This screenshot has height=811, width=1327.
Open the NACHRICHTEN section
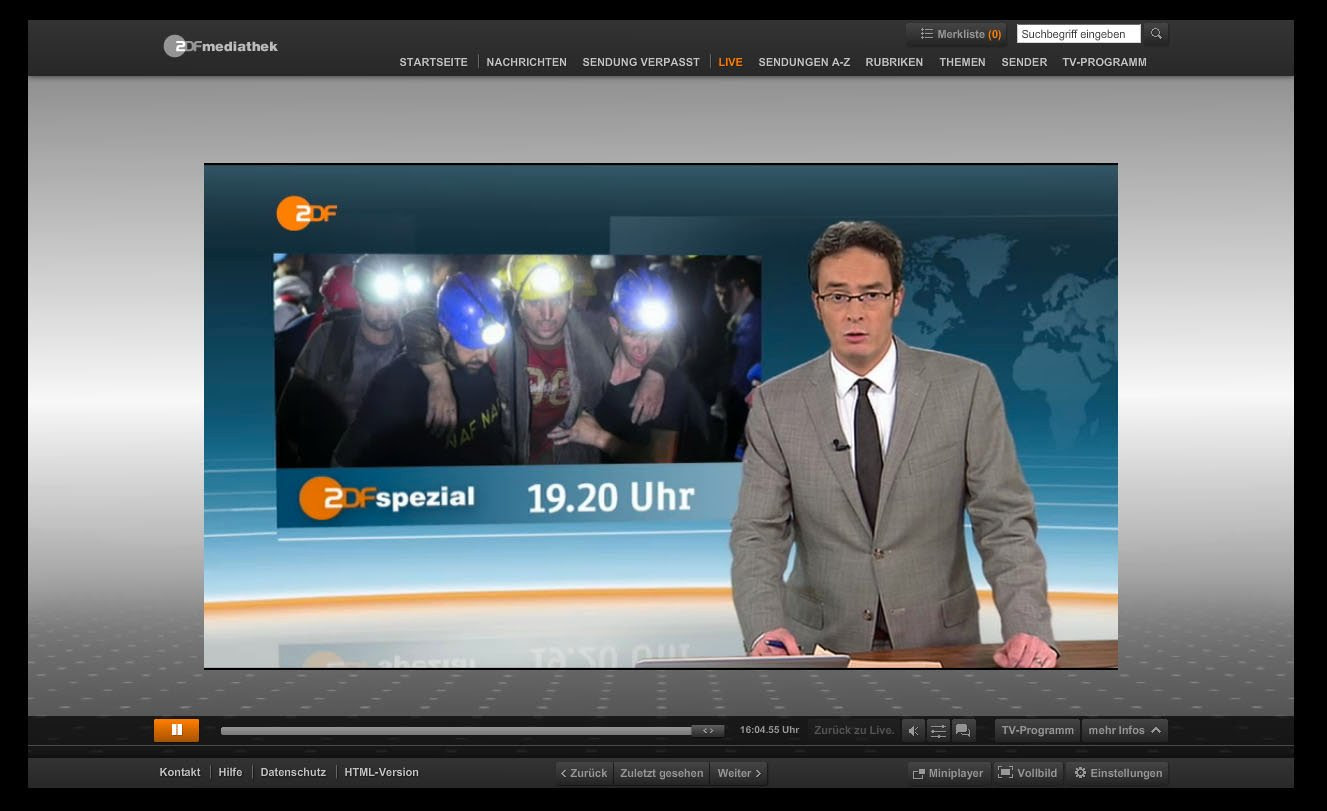[526, 62]
